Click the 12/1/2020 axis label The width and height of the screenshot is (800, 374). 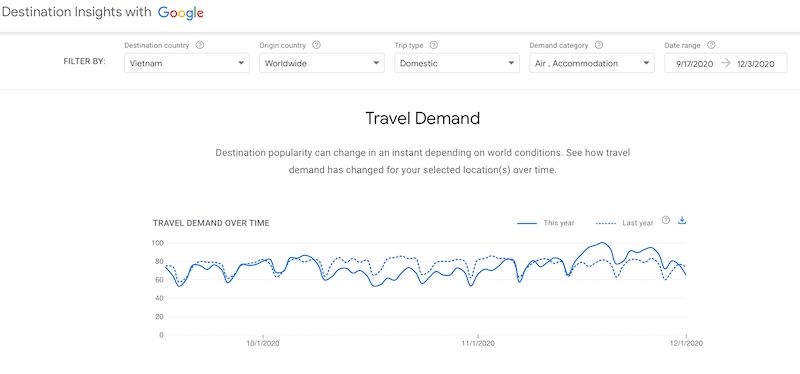click(686, 343)
